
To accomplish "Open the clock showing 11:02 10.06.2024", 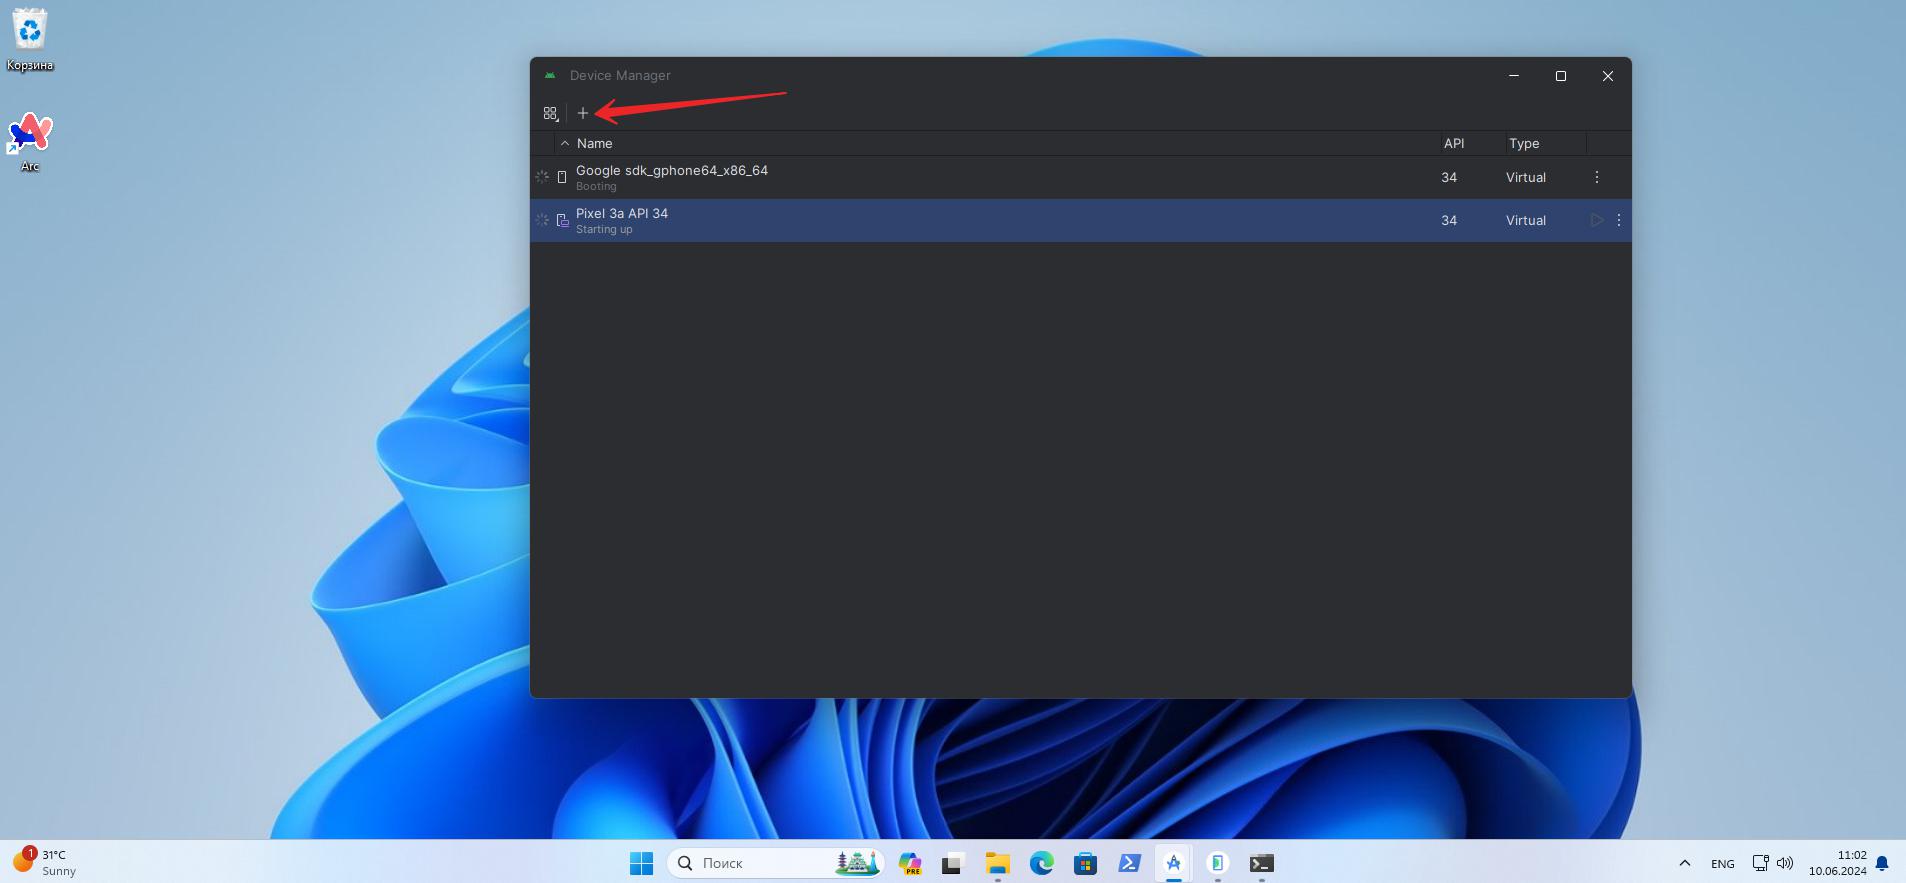I will click(1837, 863).
